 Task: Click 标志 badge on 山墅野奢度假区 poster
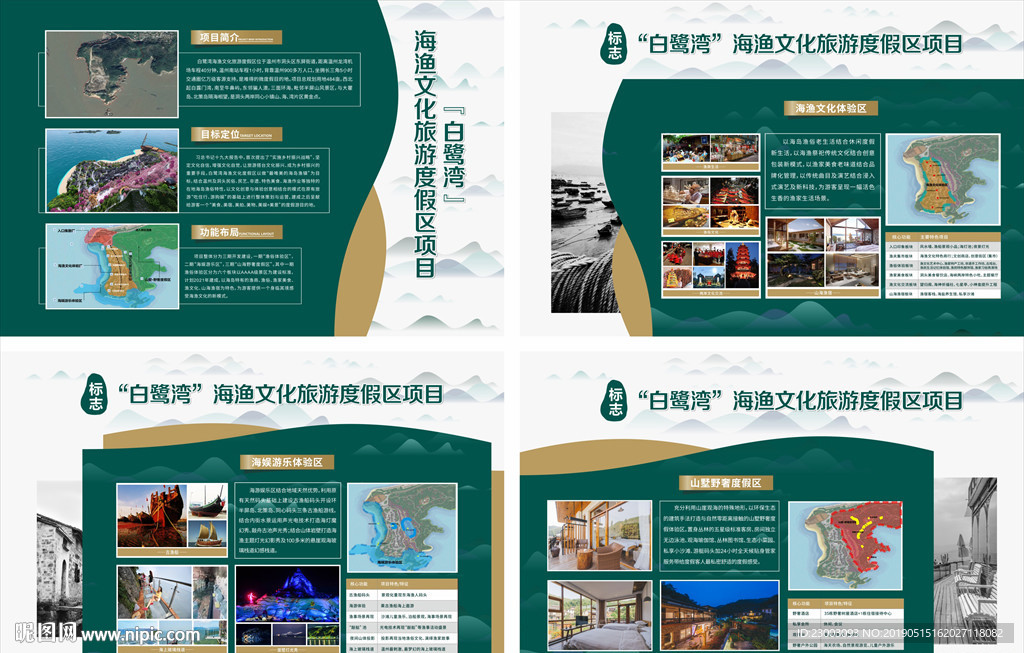coord(614,400)
